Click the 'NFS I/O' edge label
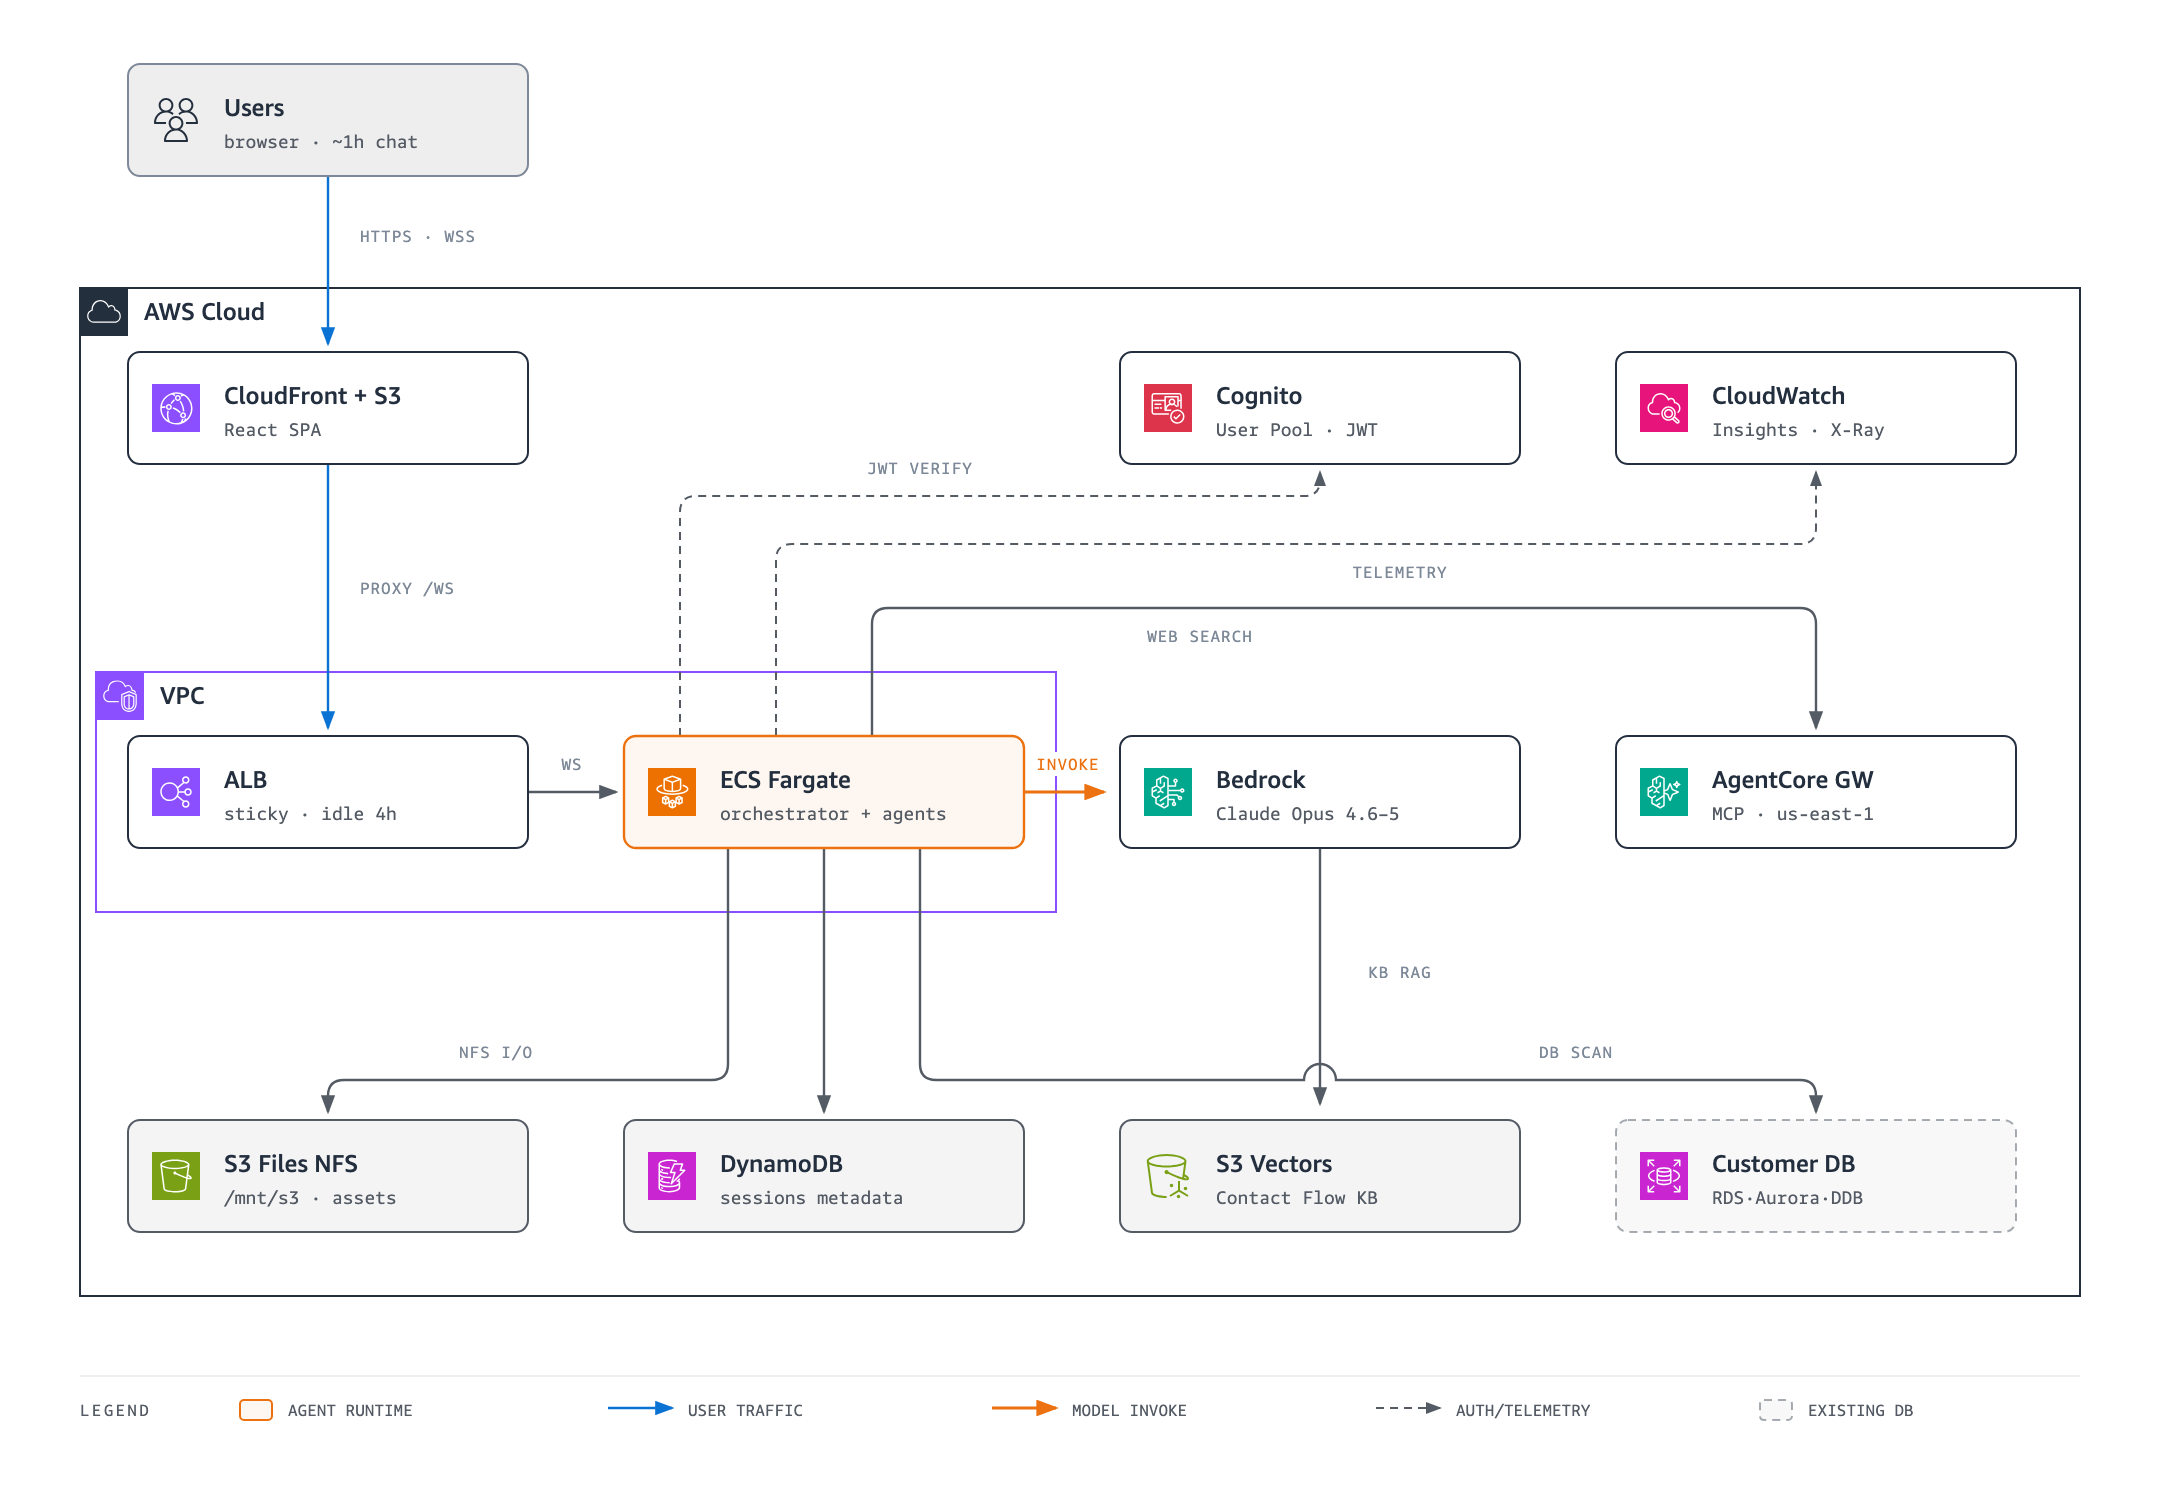 (x=495, y=1053)
